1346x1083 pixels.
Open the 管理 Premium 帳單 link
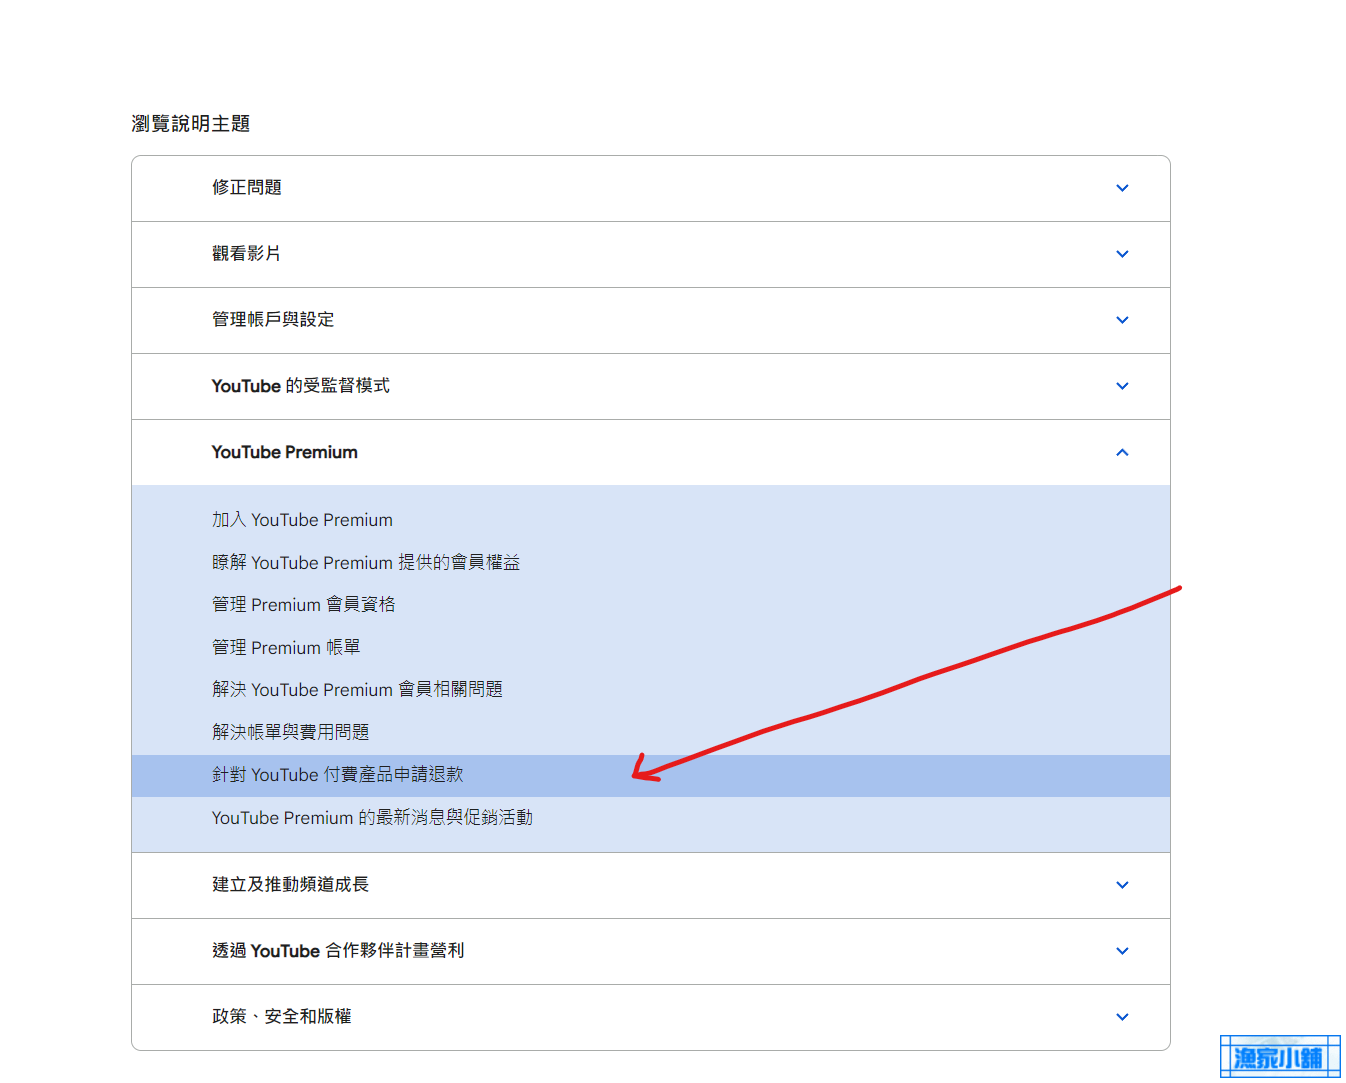pyautogui.click(x=286, y=647)
